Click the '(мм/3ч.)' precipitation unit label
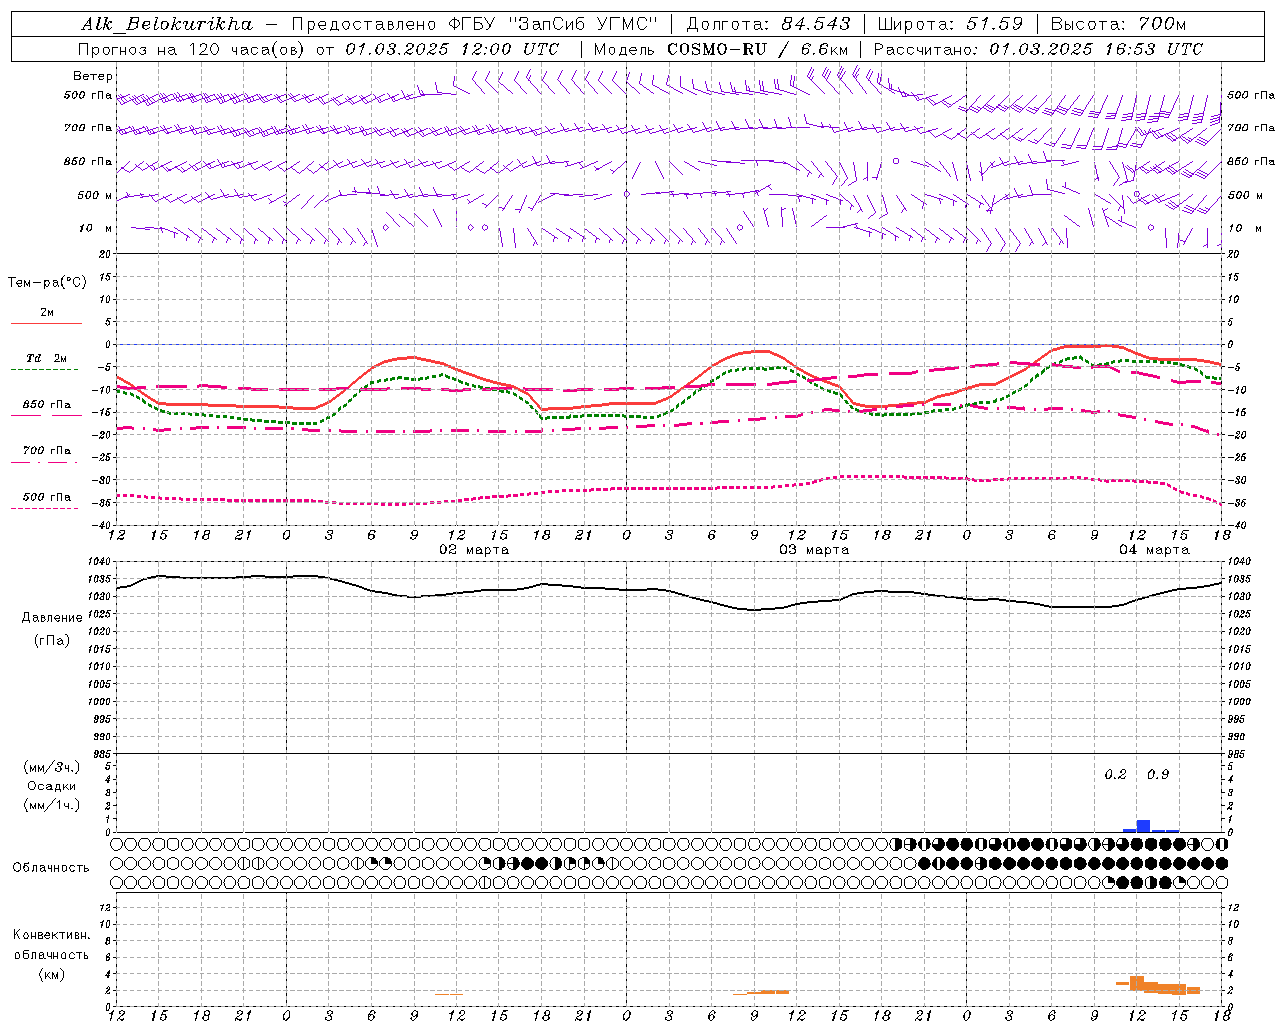Screen dimensions: 1280x1024 (x=52, y=767)
